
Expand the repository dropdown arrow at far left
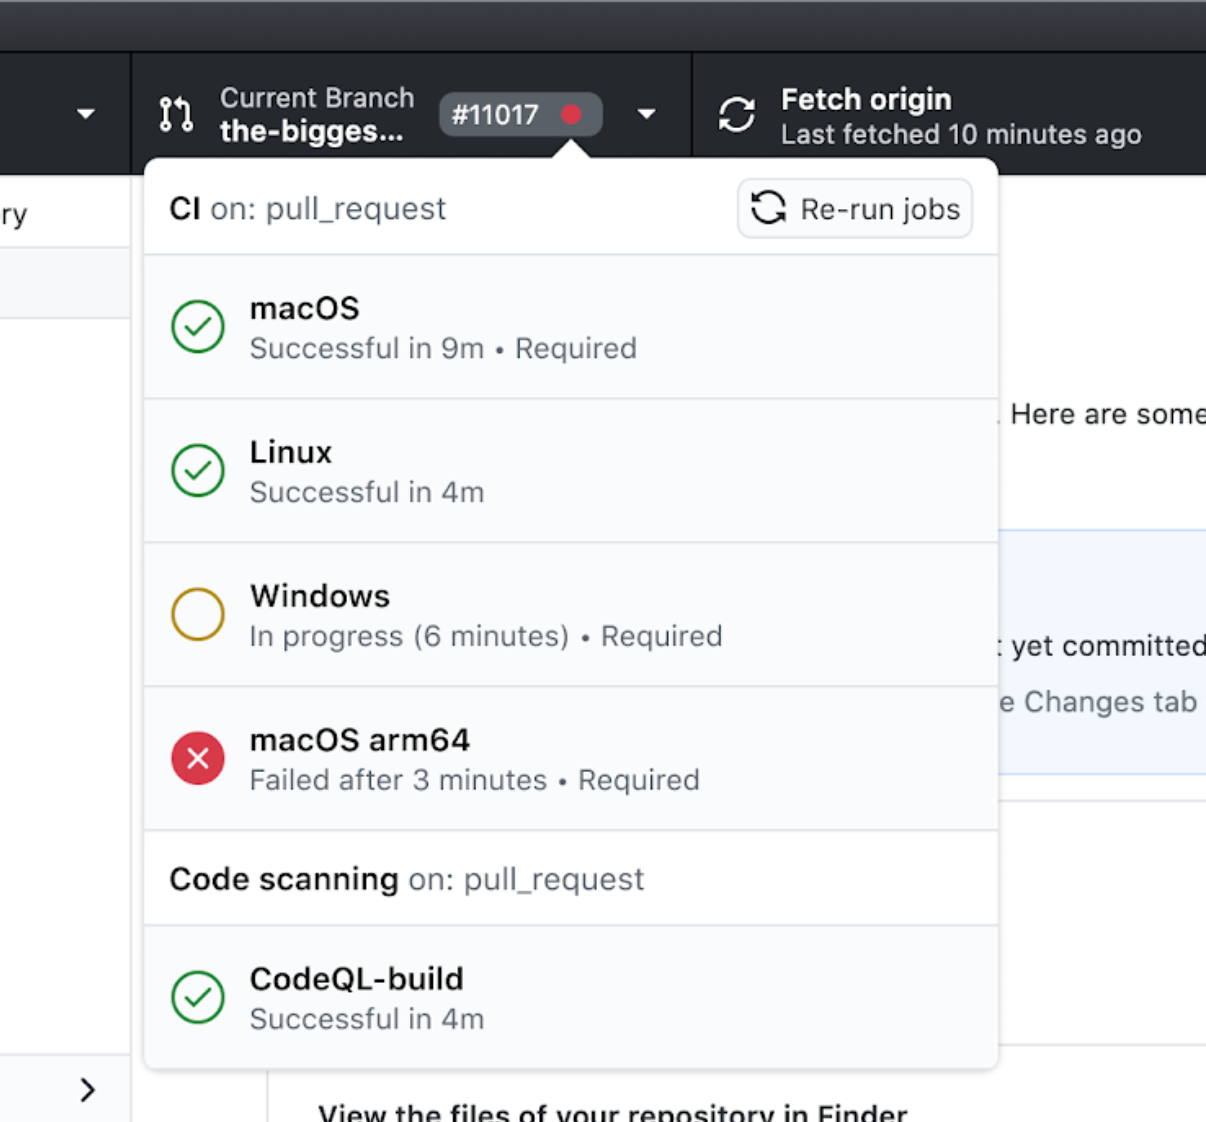pos(86,114)
